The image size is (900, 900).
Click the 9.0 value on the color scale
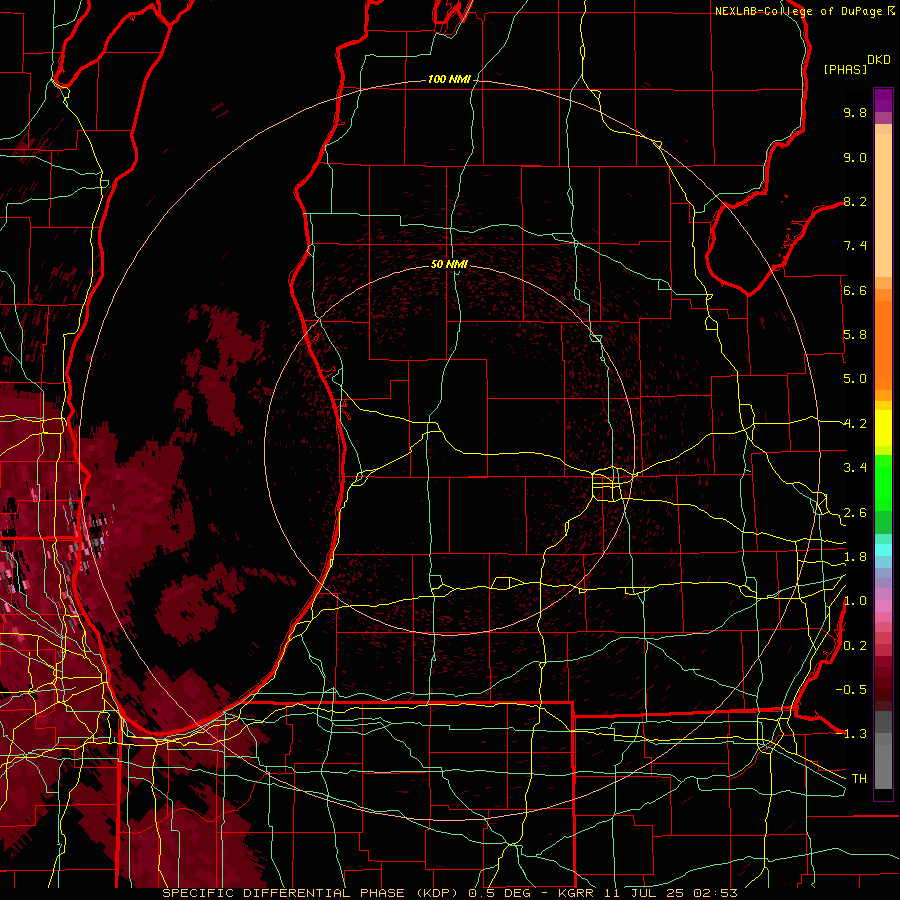[x=855, y=157]
